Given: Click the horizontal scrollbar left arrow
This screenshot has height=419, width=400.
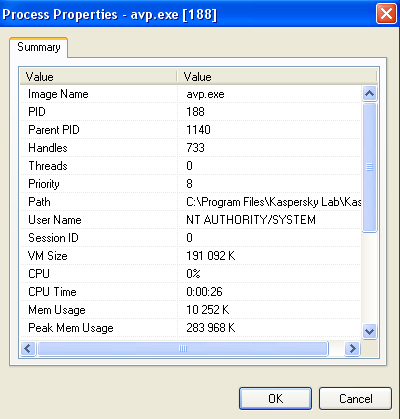Looking at the screenshot, I should [28, 349].
